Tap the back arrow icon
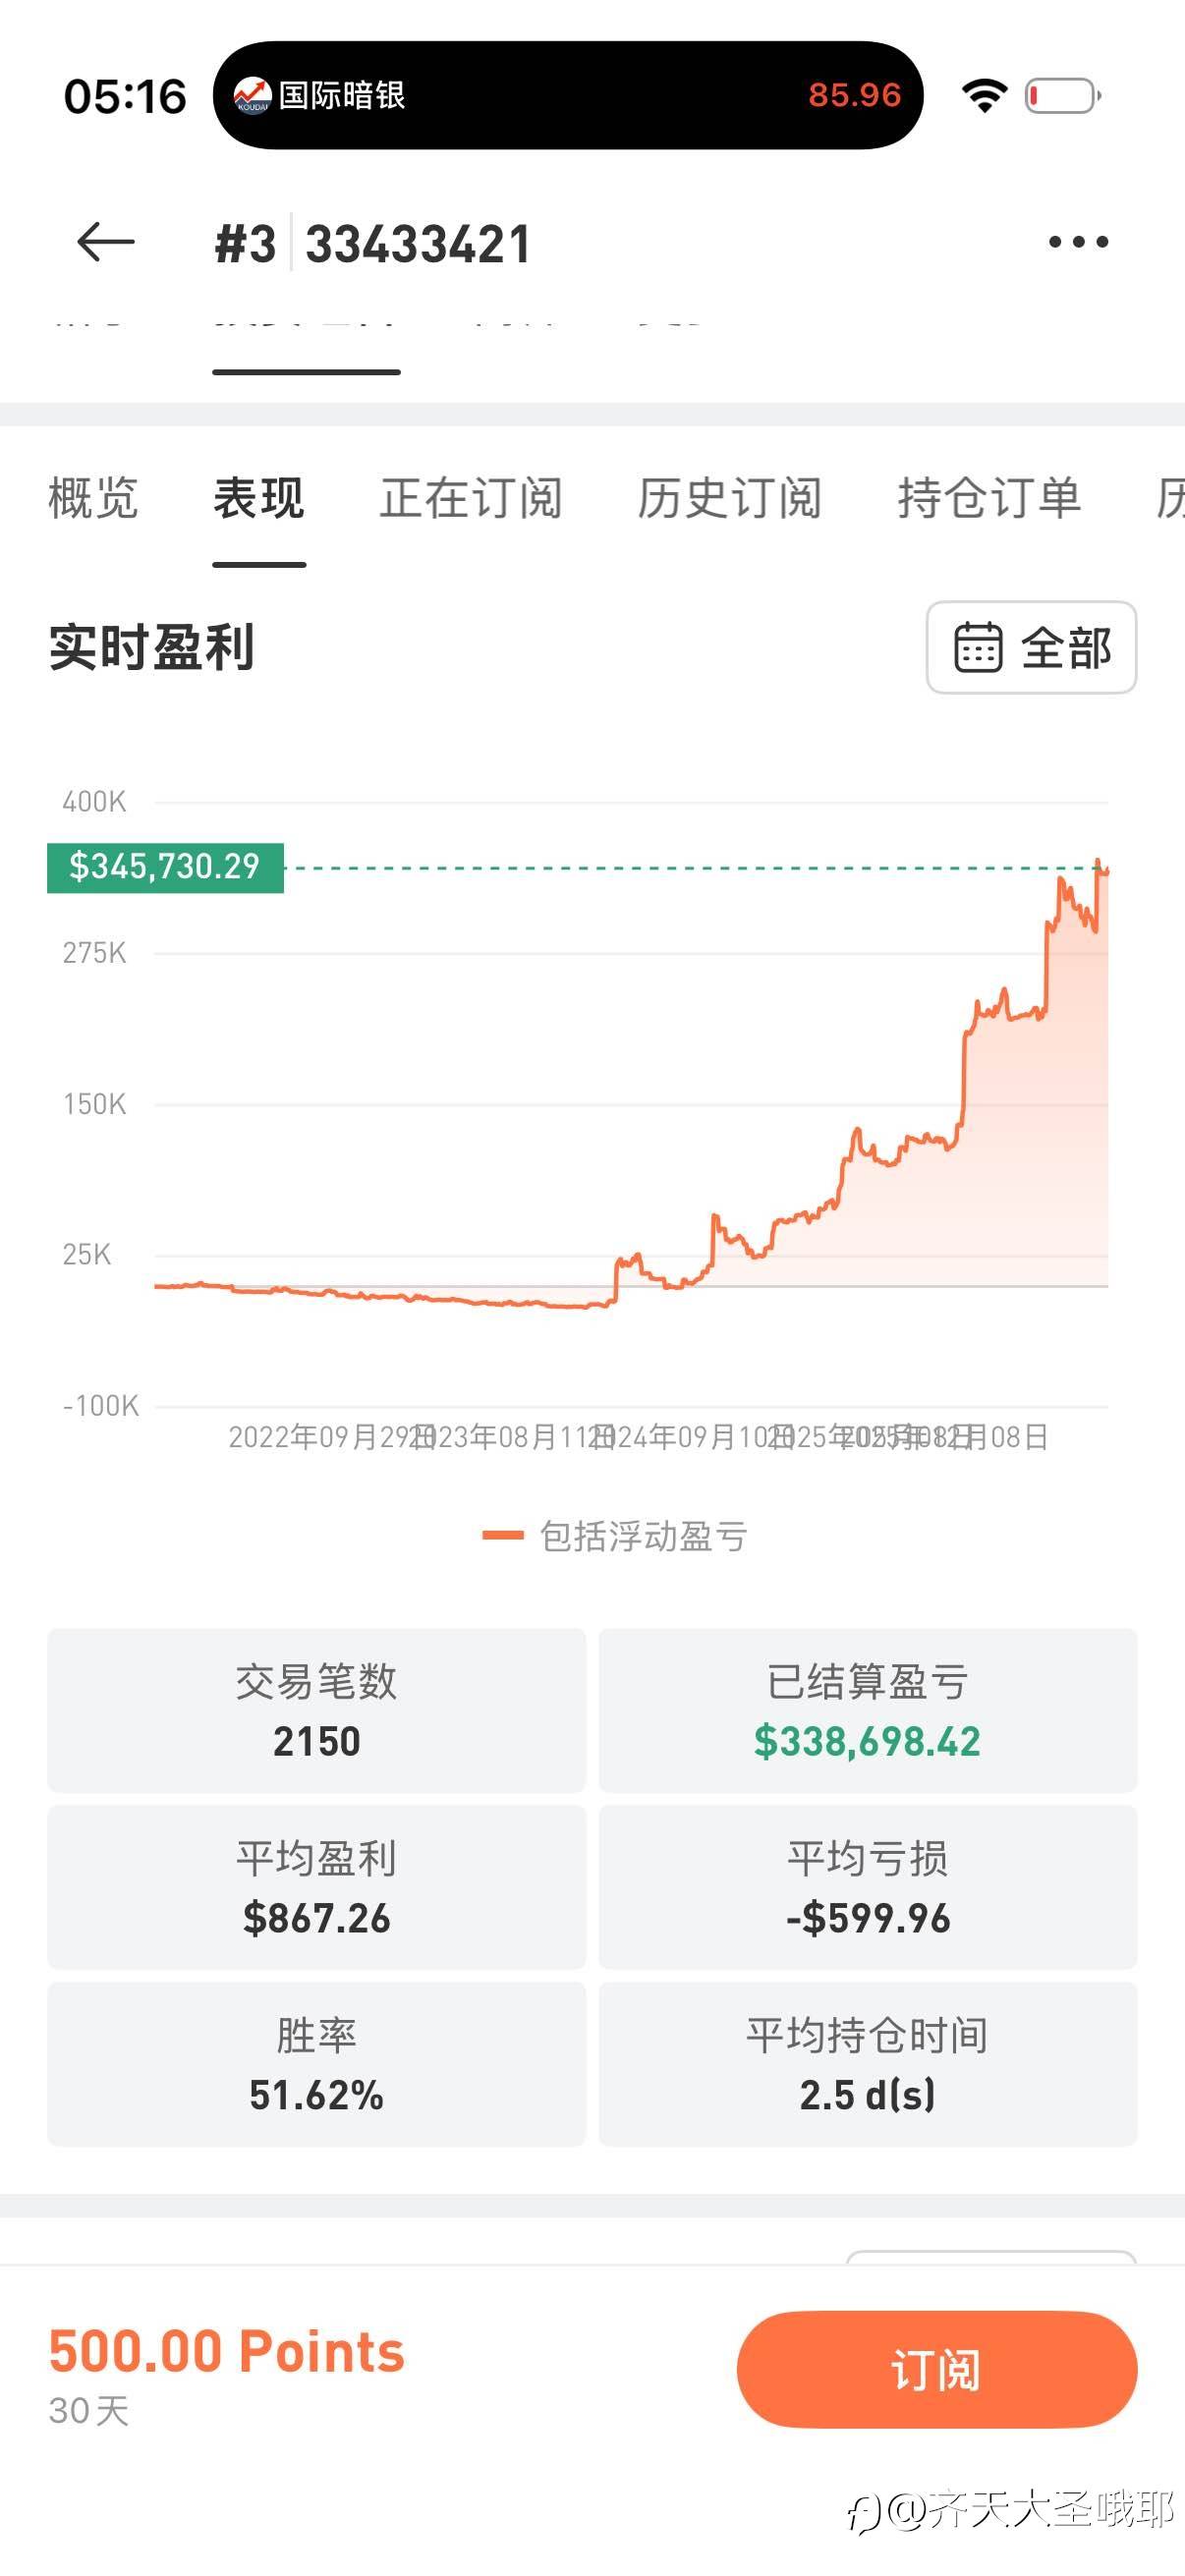 coord(105,242)
